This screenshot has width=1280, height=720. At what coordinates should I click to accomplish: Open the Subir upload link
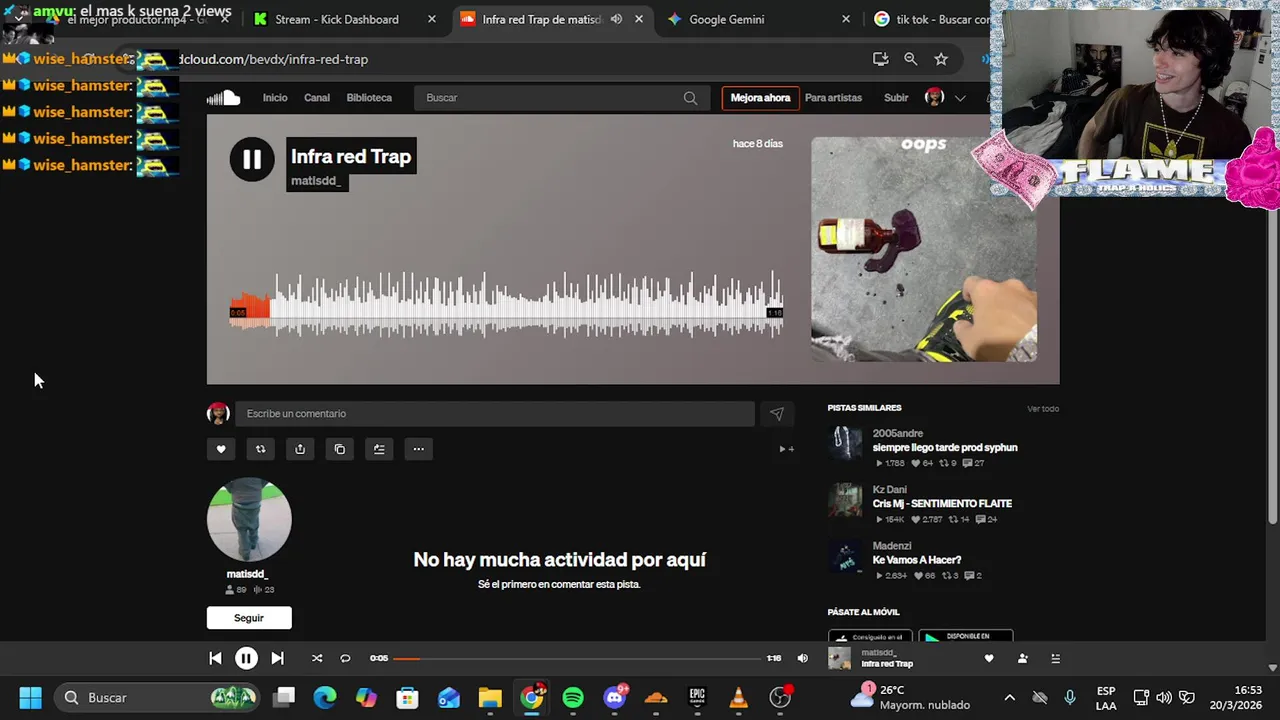point(896,98)
